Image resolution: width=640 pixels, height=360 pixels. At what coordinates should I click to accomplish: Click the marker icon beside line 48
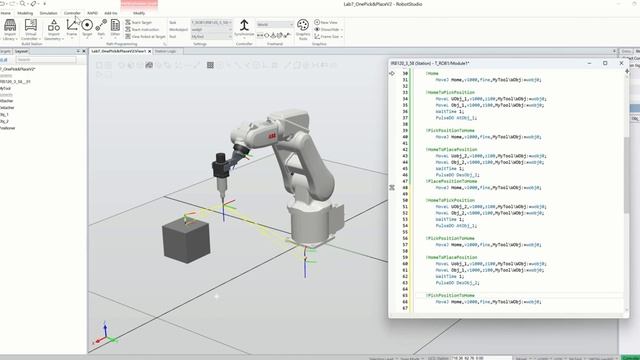tap(392, 188)
